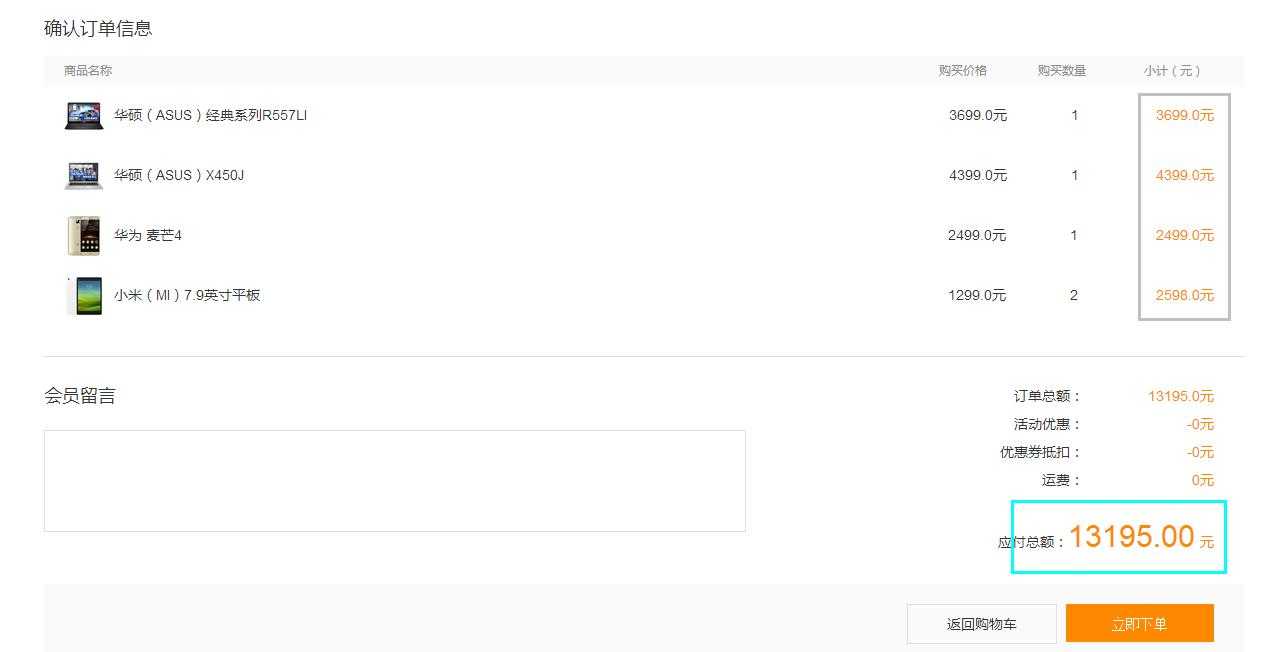Click the quantity 2 for Xiaomi tablet
The image size is (1270, 652).
pyautogui.click(x=1074, y=296)
